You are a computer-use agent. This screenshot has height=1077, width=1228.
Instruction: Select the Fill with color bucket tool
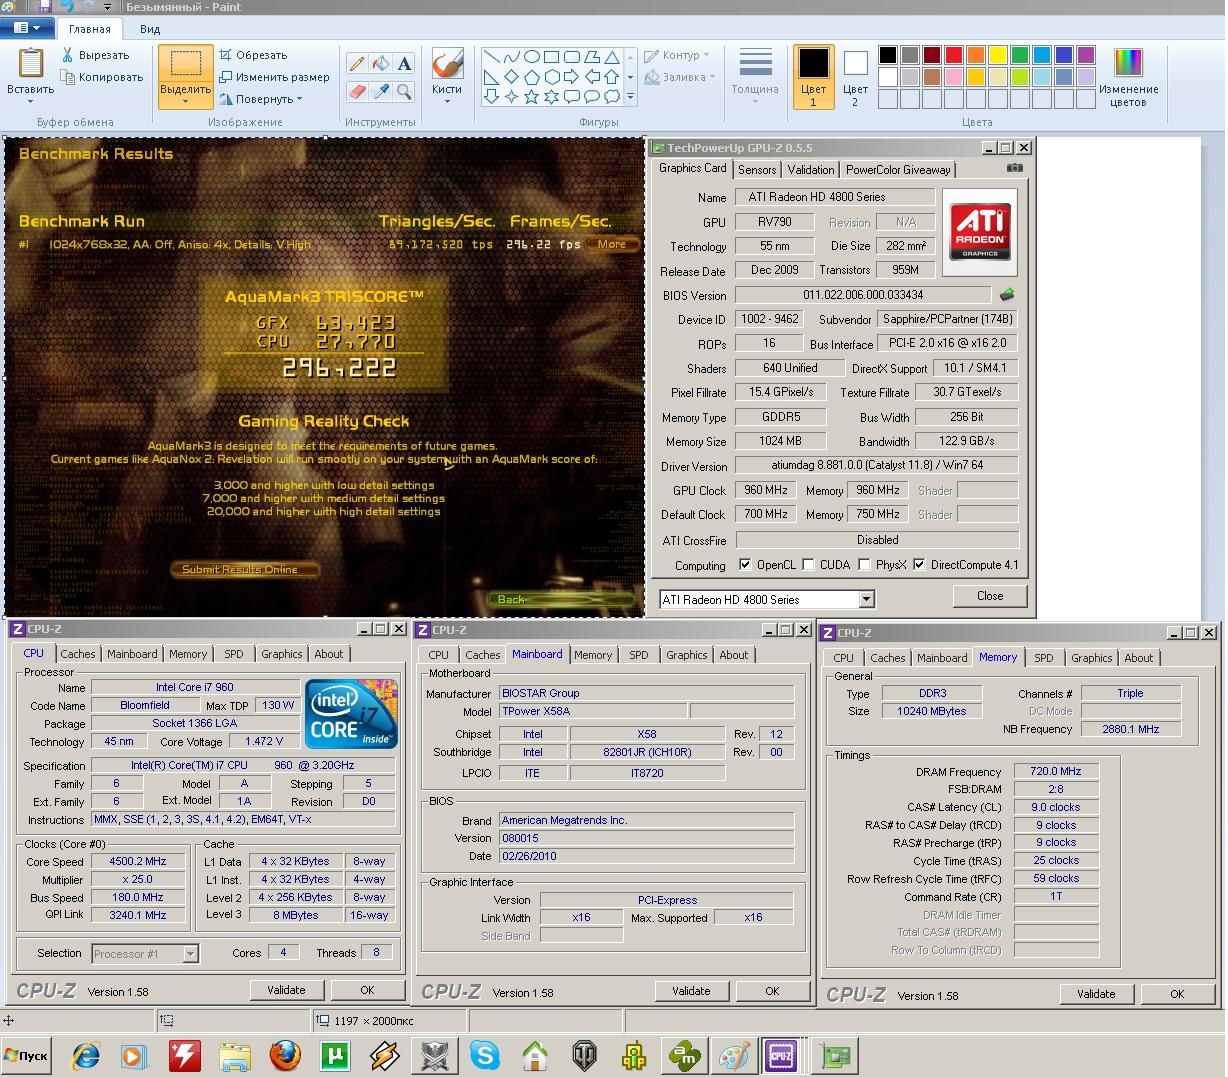pyautogui.click(x=380, y=63)
